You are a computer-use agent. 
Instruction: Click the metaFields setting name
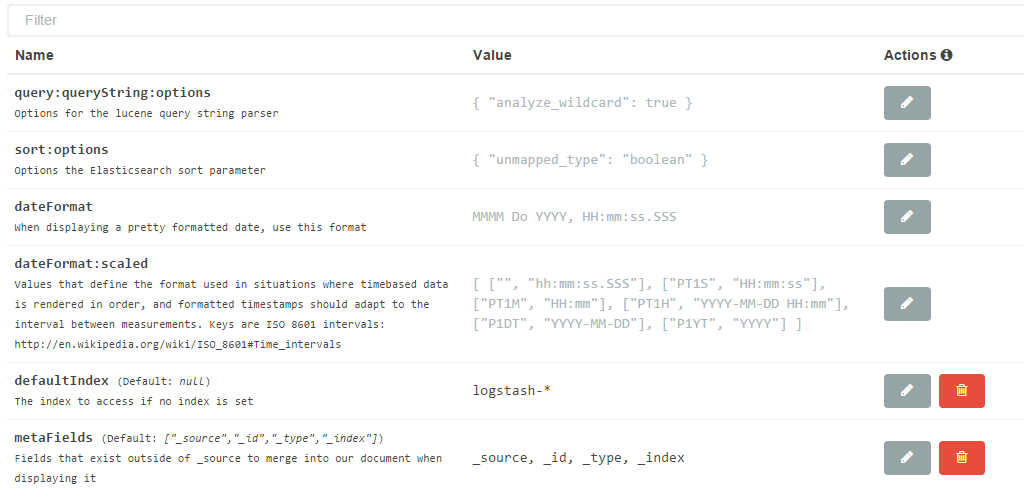[54, 437]
